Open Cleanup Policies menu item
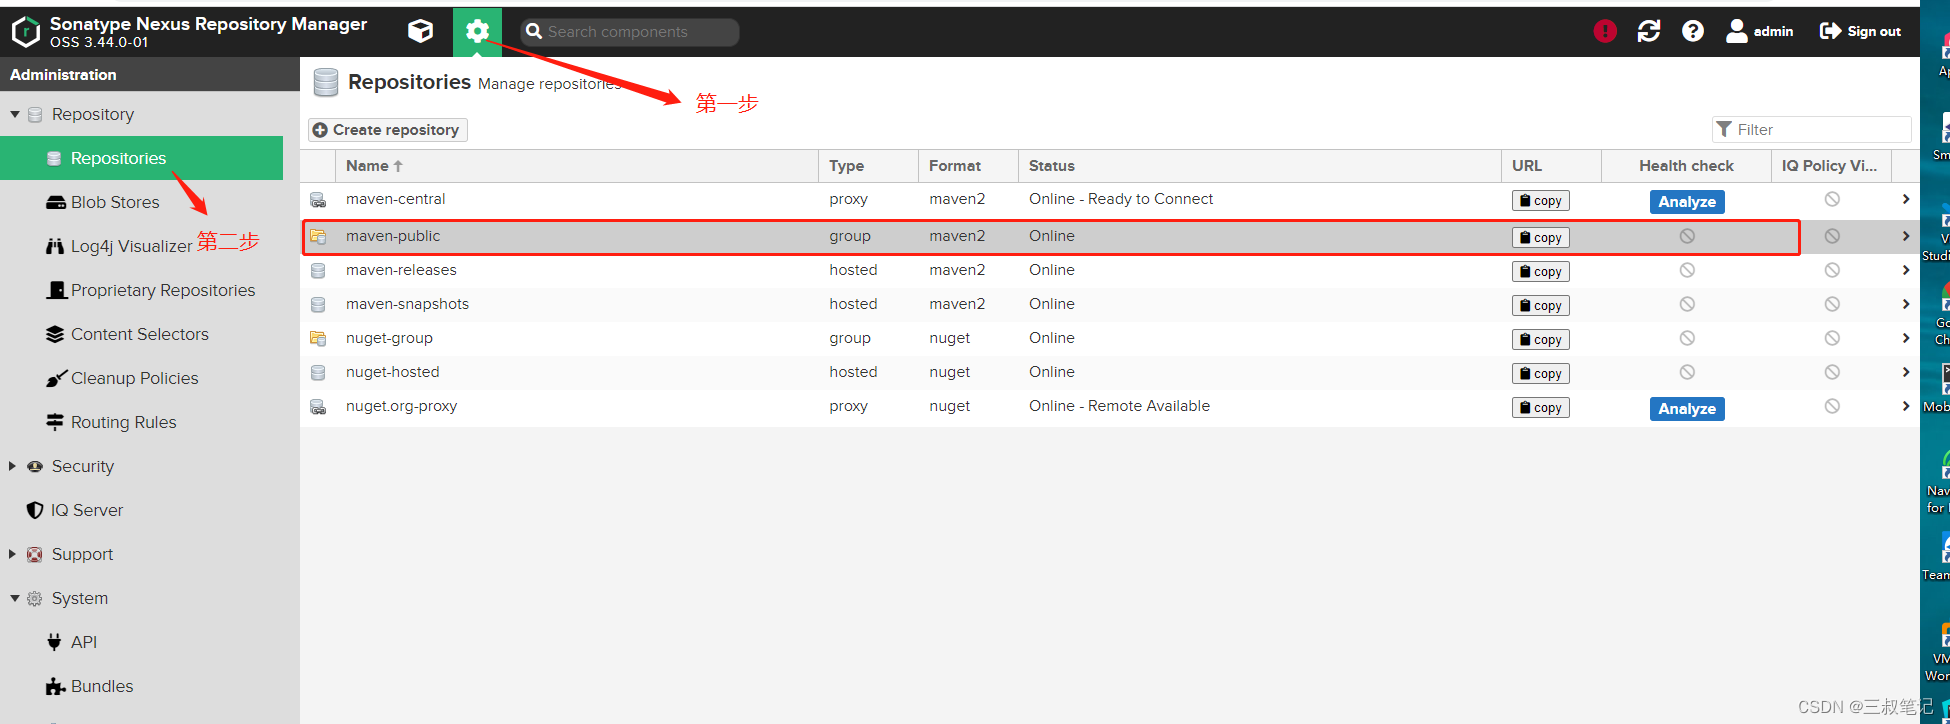Screen dimensions: 1950x724 (x=135, y=378)
